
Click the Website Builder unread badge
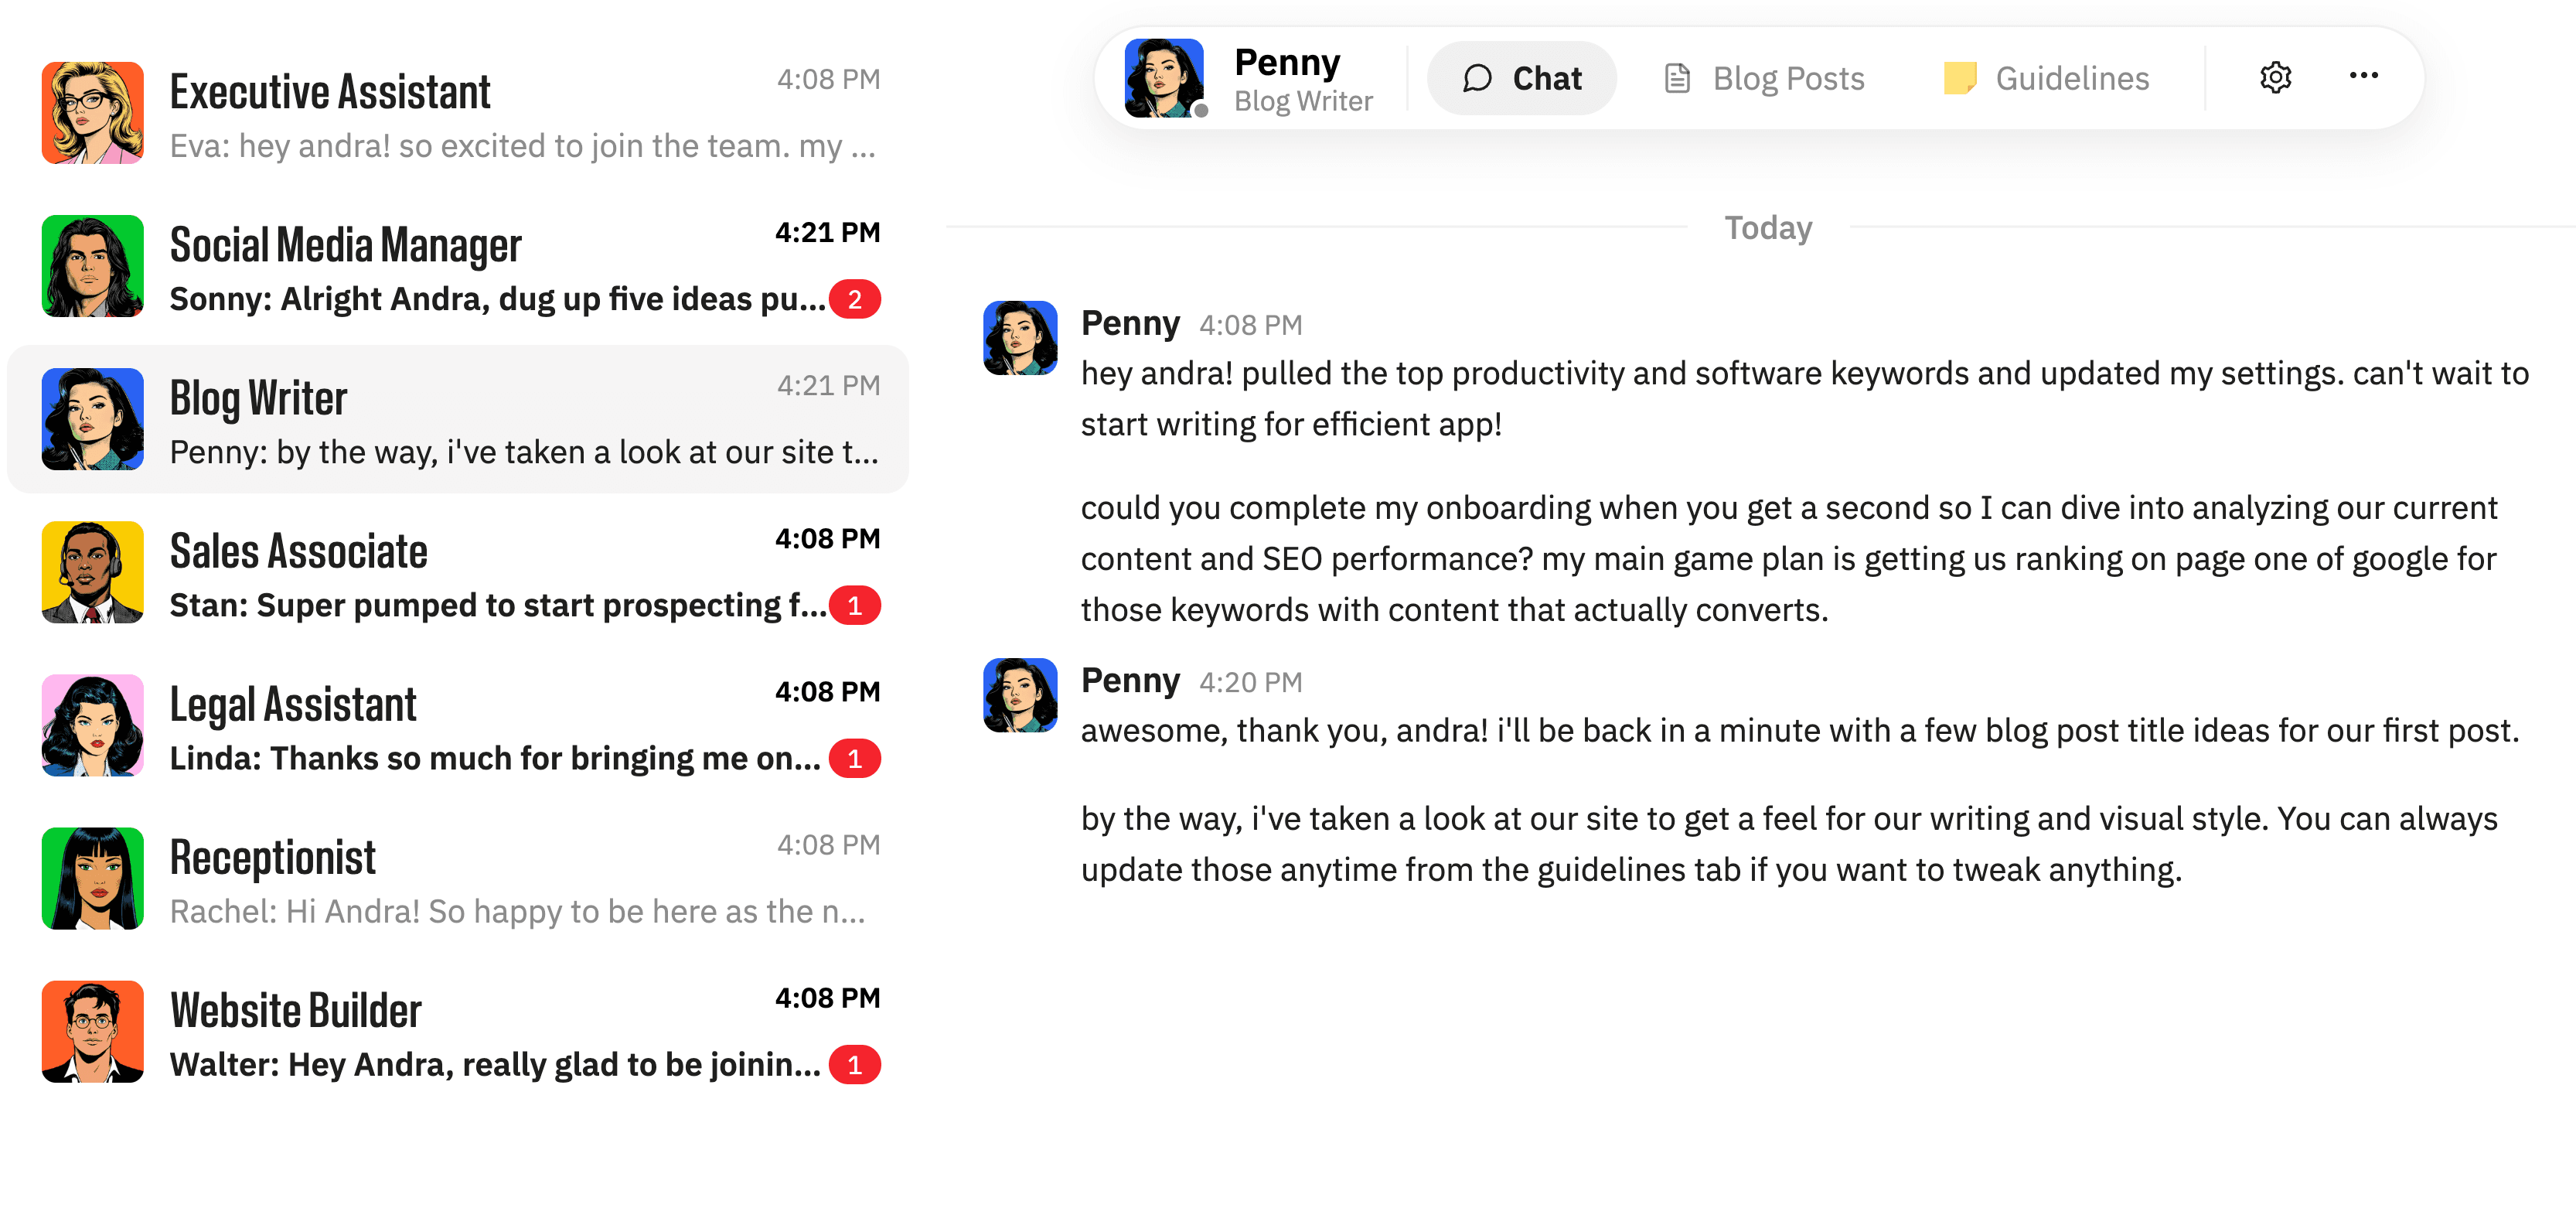click(x=855, y=1065)
